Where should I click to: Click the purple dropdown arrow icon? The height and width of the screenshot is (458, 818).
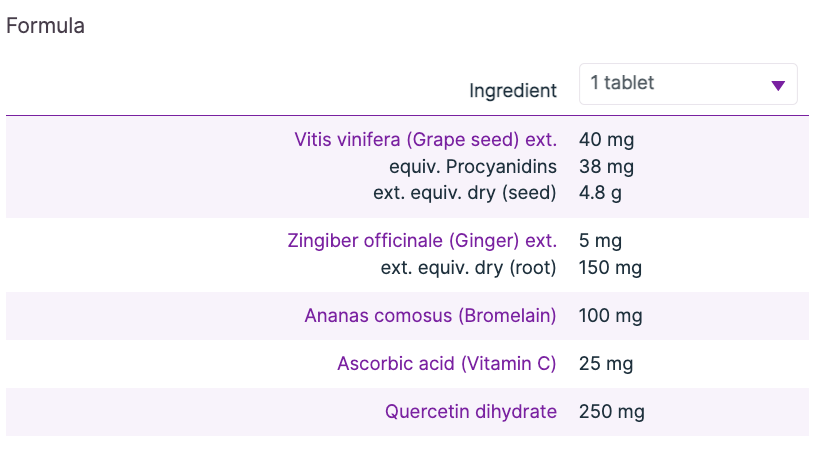point(778,85)
